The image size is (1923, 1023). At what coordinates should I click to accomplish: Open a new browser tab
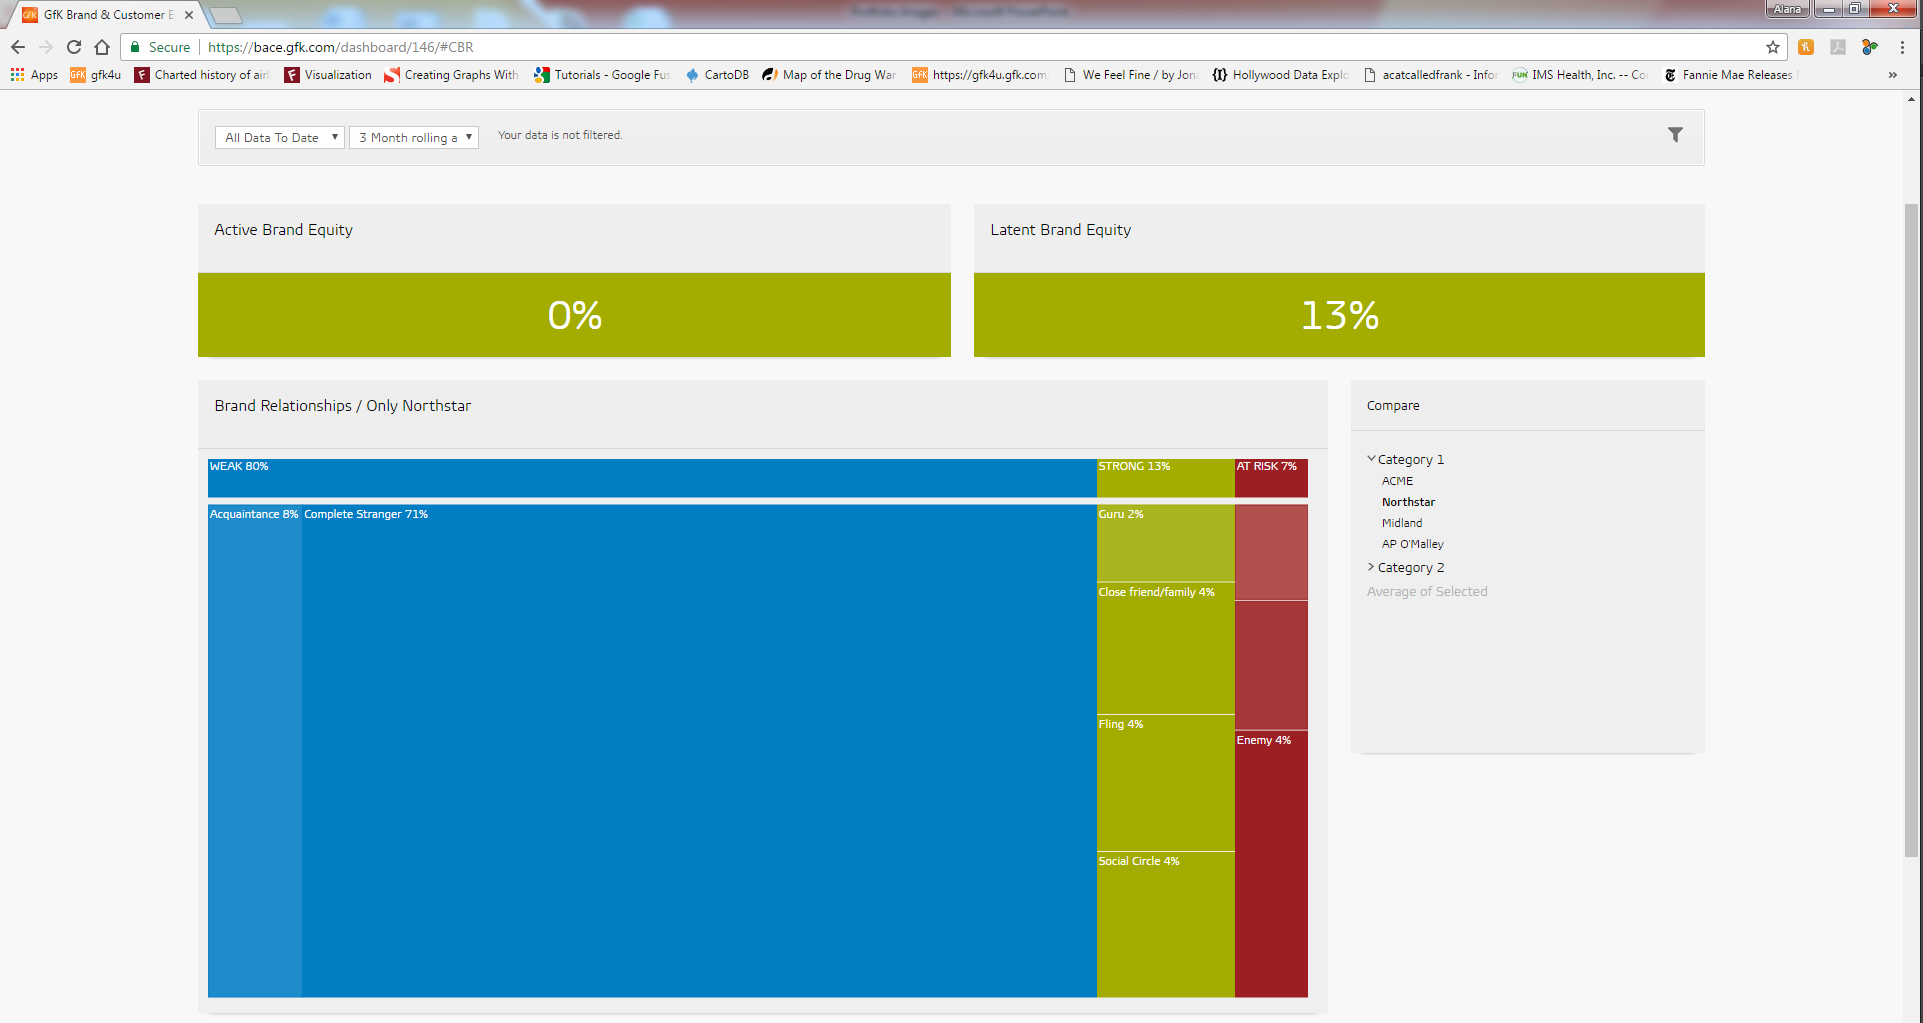pyautogui.click(x=226, y=15)
